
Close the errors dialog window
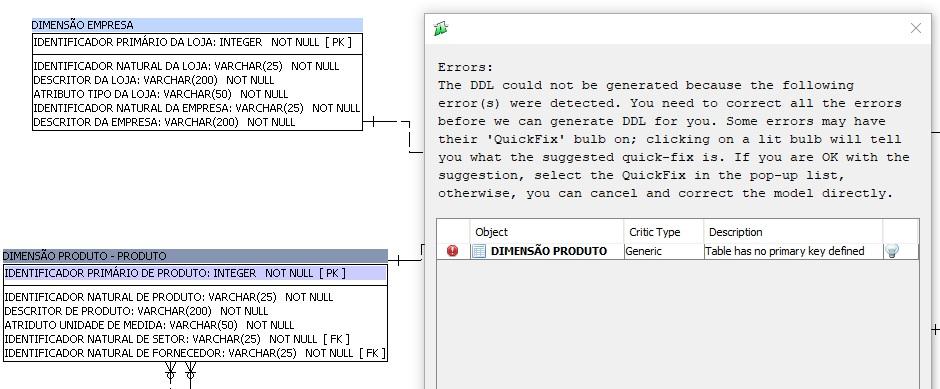click(915, 28)
